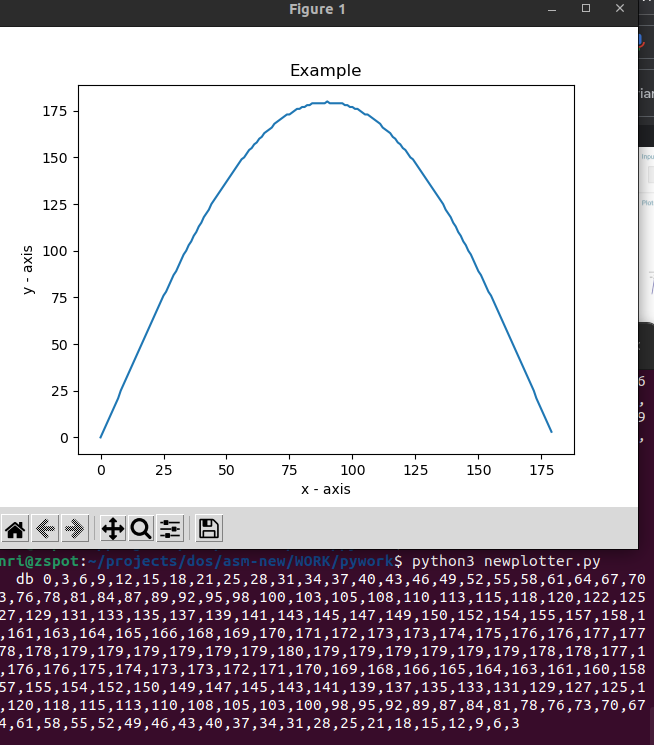This screenshot has width=654, height=745.
Task: Close the Figure 1 window
Action: coord(620,9)
